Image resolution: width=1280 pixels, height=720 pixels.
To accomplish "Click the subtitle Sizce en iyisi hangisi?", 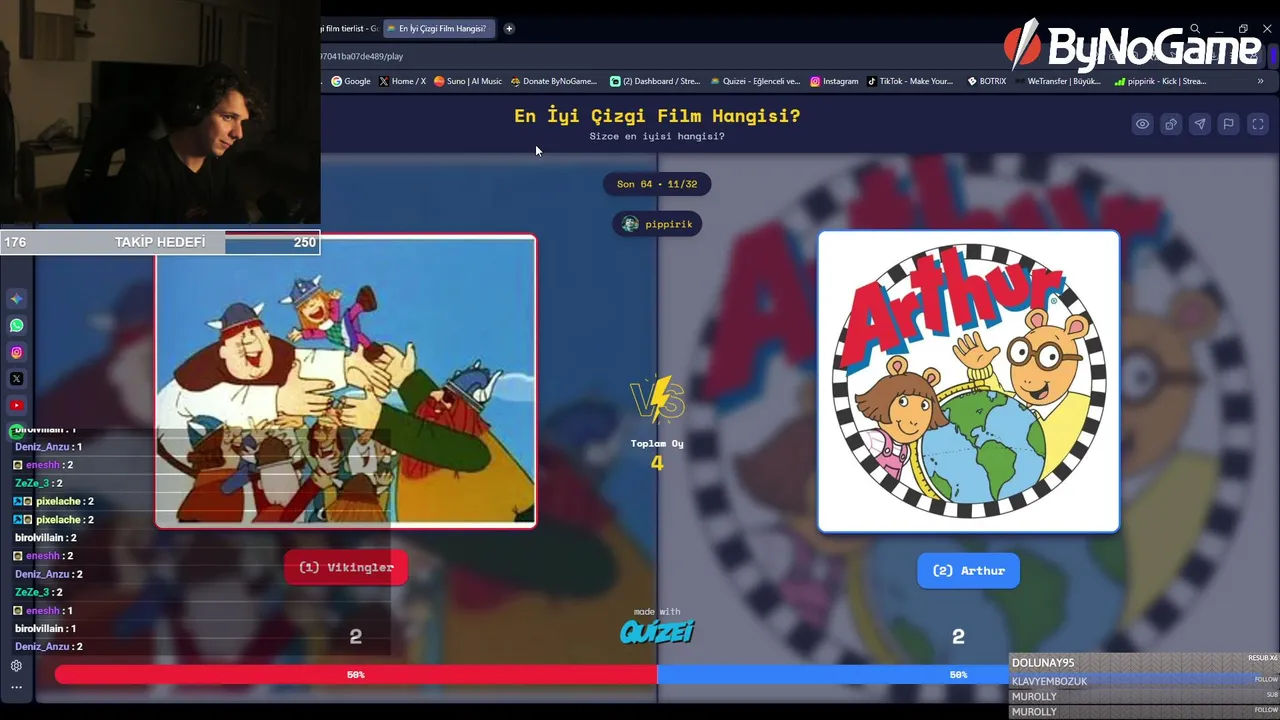I will click(657, 136).
